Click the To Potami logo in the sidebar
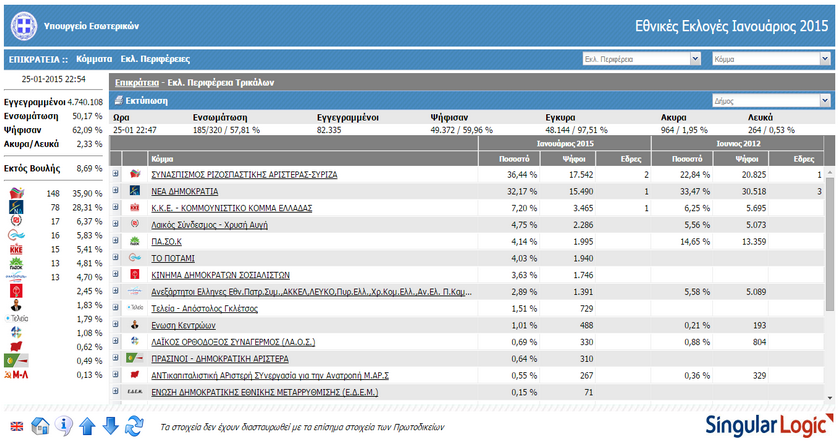840x445 pixels. coord(17,235)
